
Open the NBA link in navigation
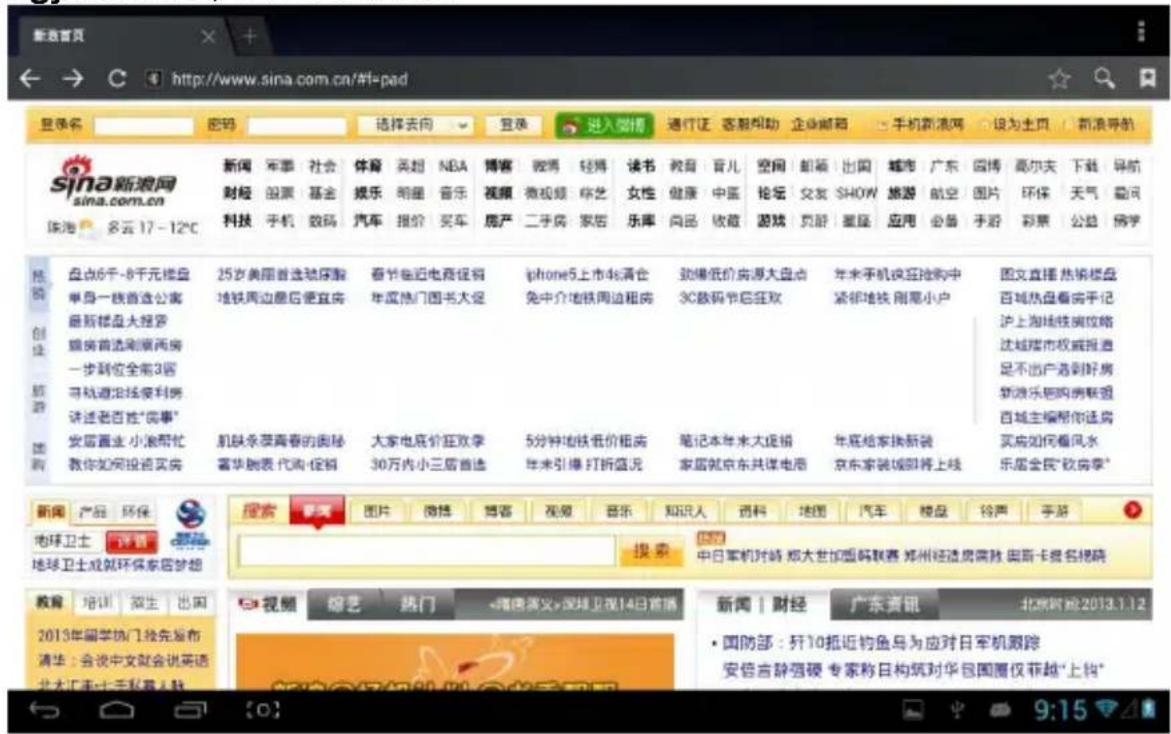pyautogui.click(x=453, y=166)
